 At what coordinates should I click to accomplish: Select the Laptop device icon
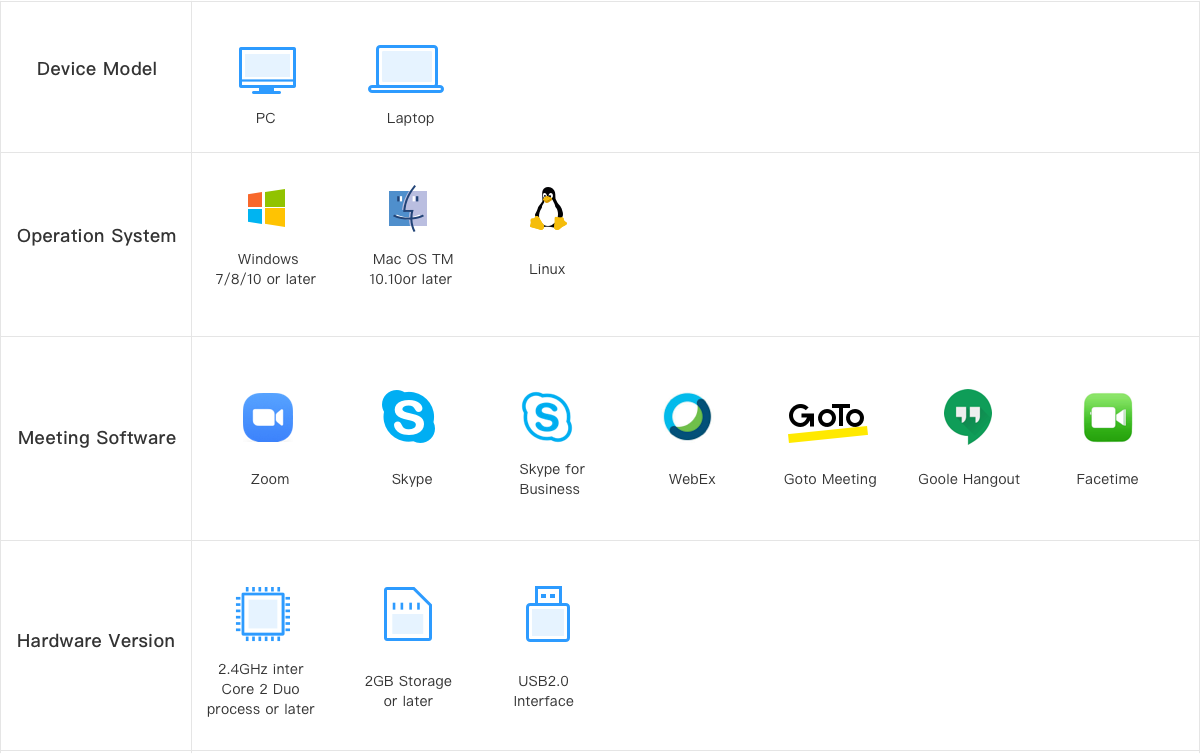click(406, 70)
